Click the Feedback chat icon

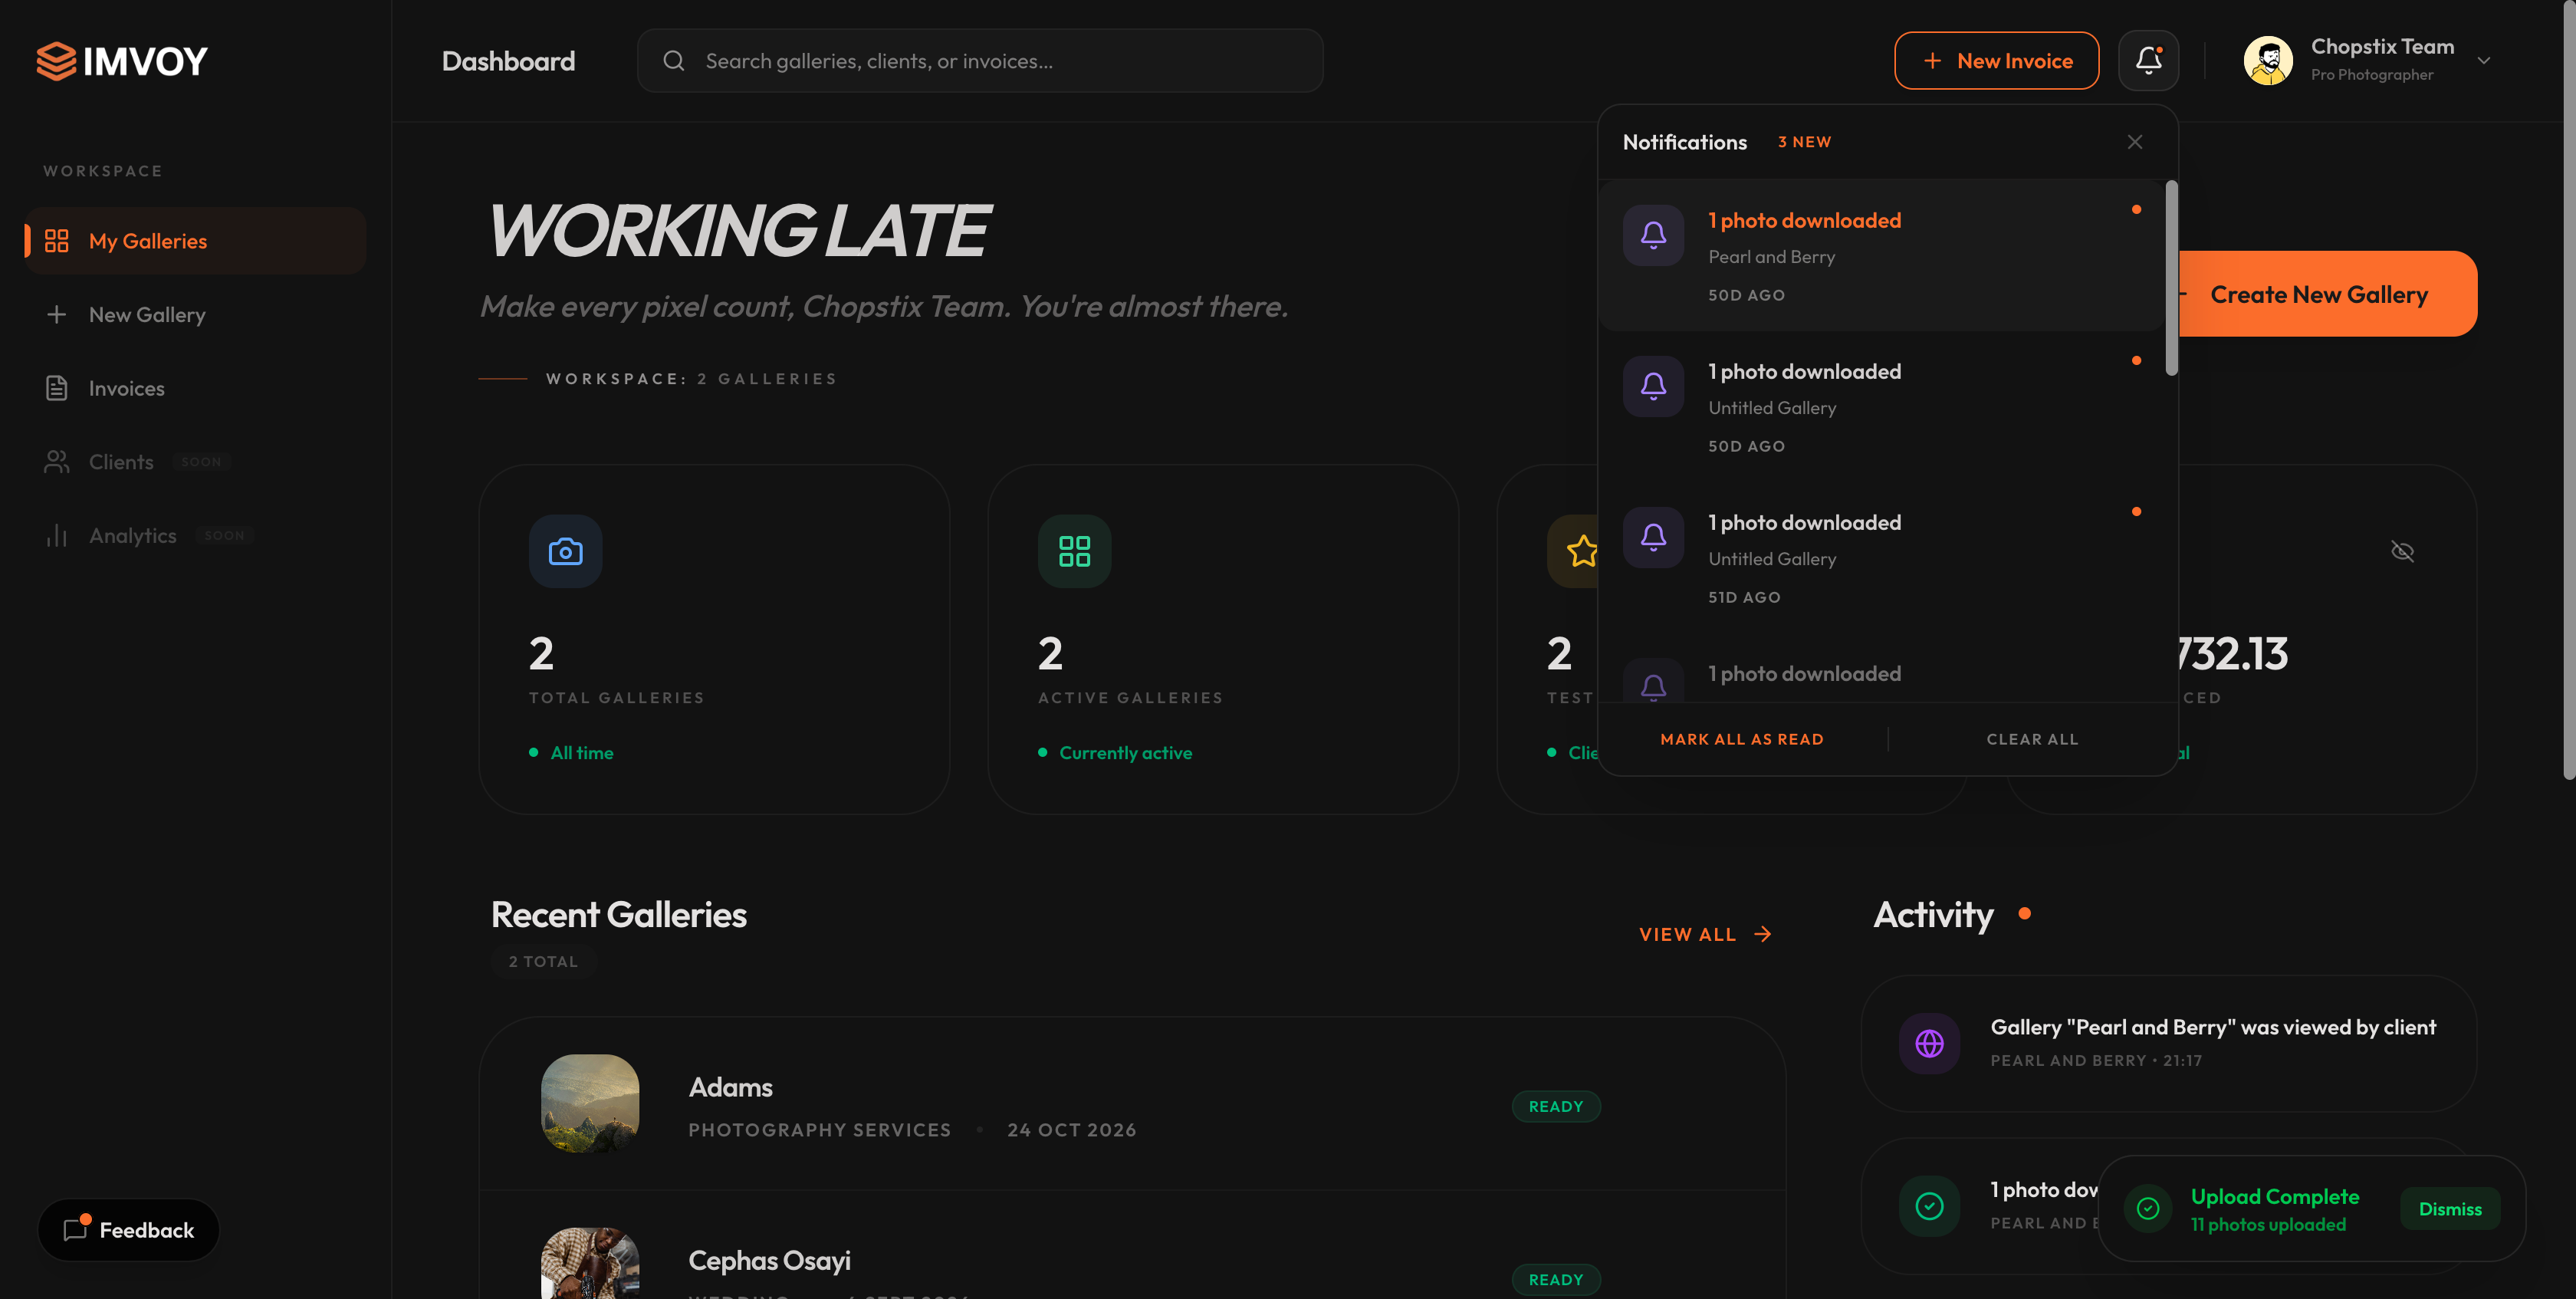click(76, 1229)
